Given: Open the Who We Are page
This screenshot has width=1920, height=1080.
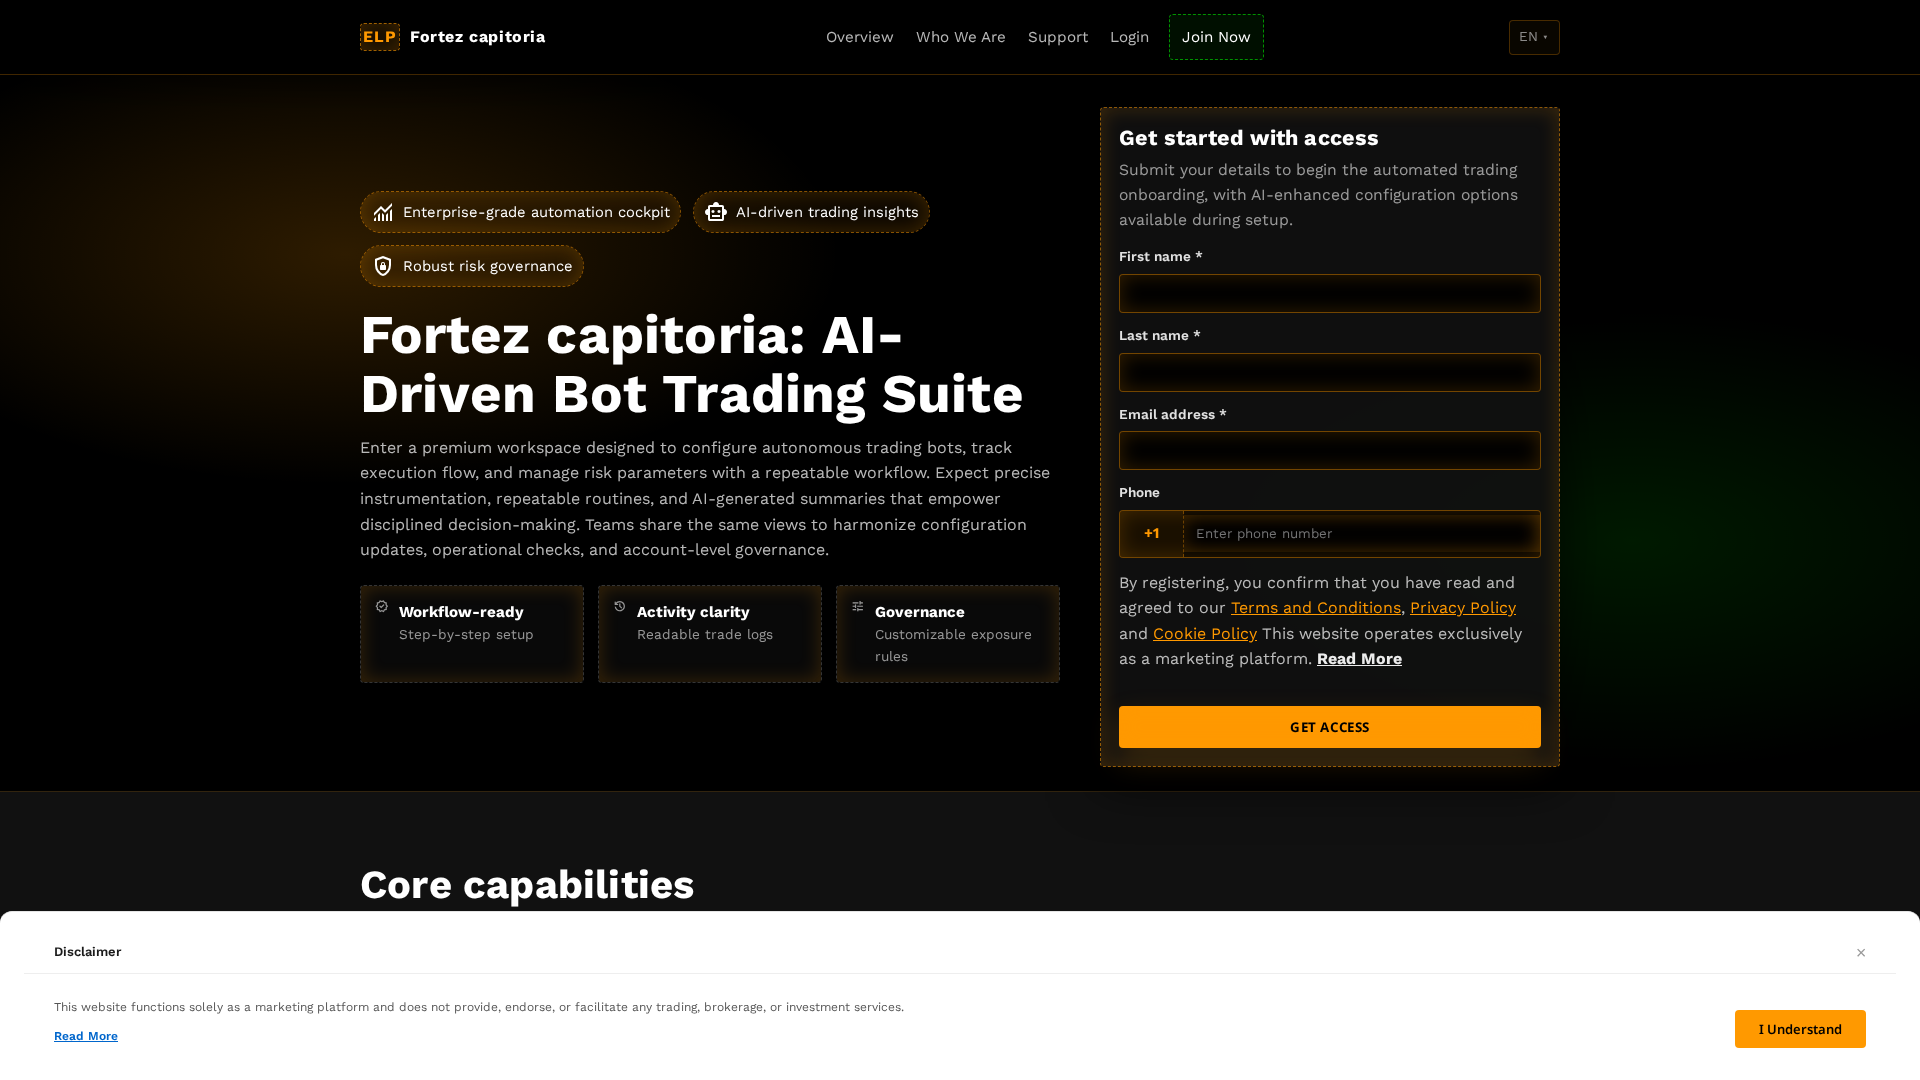Looking at the screenshot, I should (x=960, y=37).
